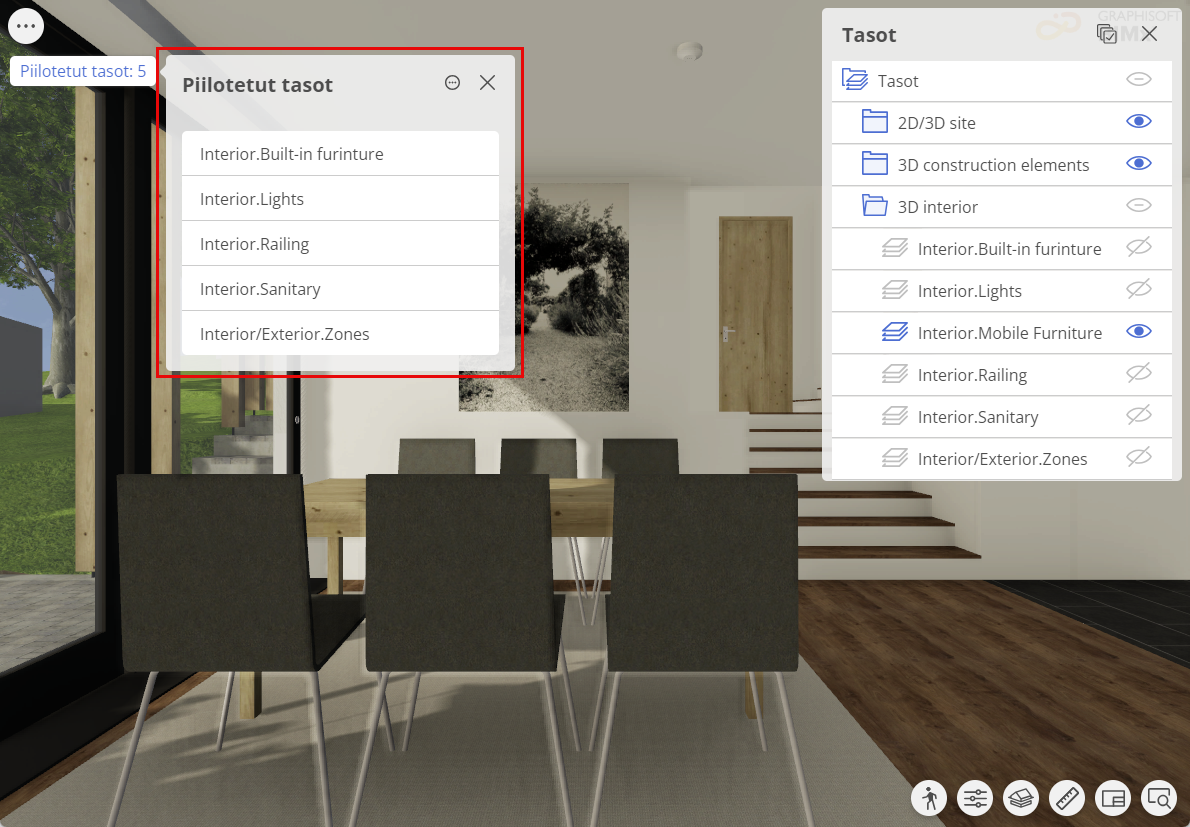The image size is (1190, 827).
Task: Open the layers icon in bottom toolbar
Action: [x=1021, y=798]
